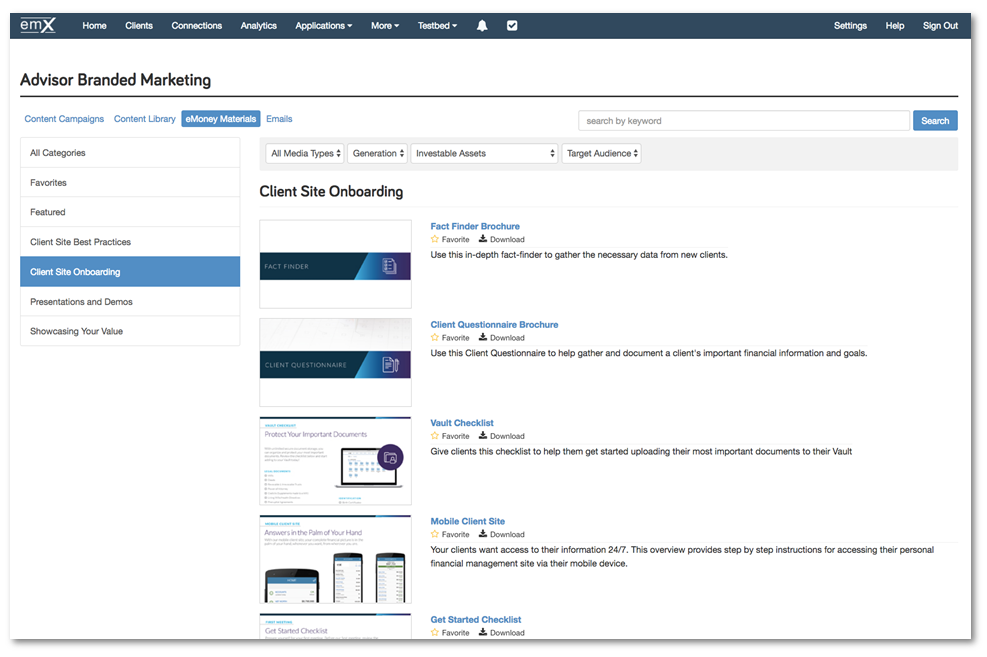
Task: Open Analytics in navigation bar
Action: click(259, 26)
